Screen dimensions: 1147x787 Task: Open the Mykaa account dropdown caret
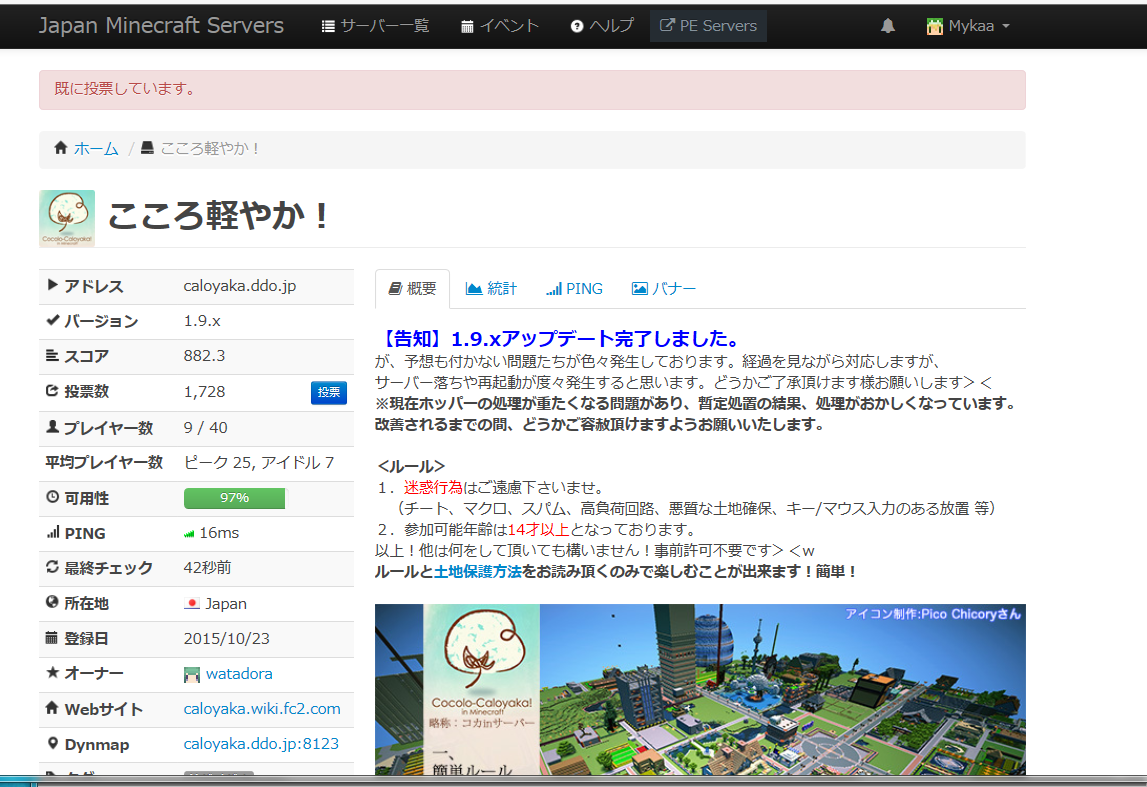point(1006,26)
